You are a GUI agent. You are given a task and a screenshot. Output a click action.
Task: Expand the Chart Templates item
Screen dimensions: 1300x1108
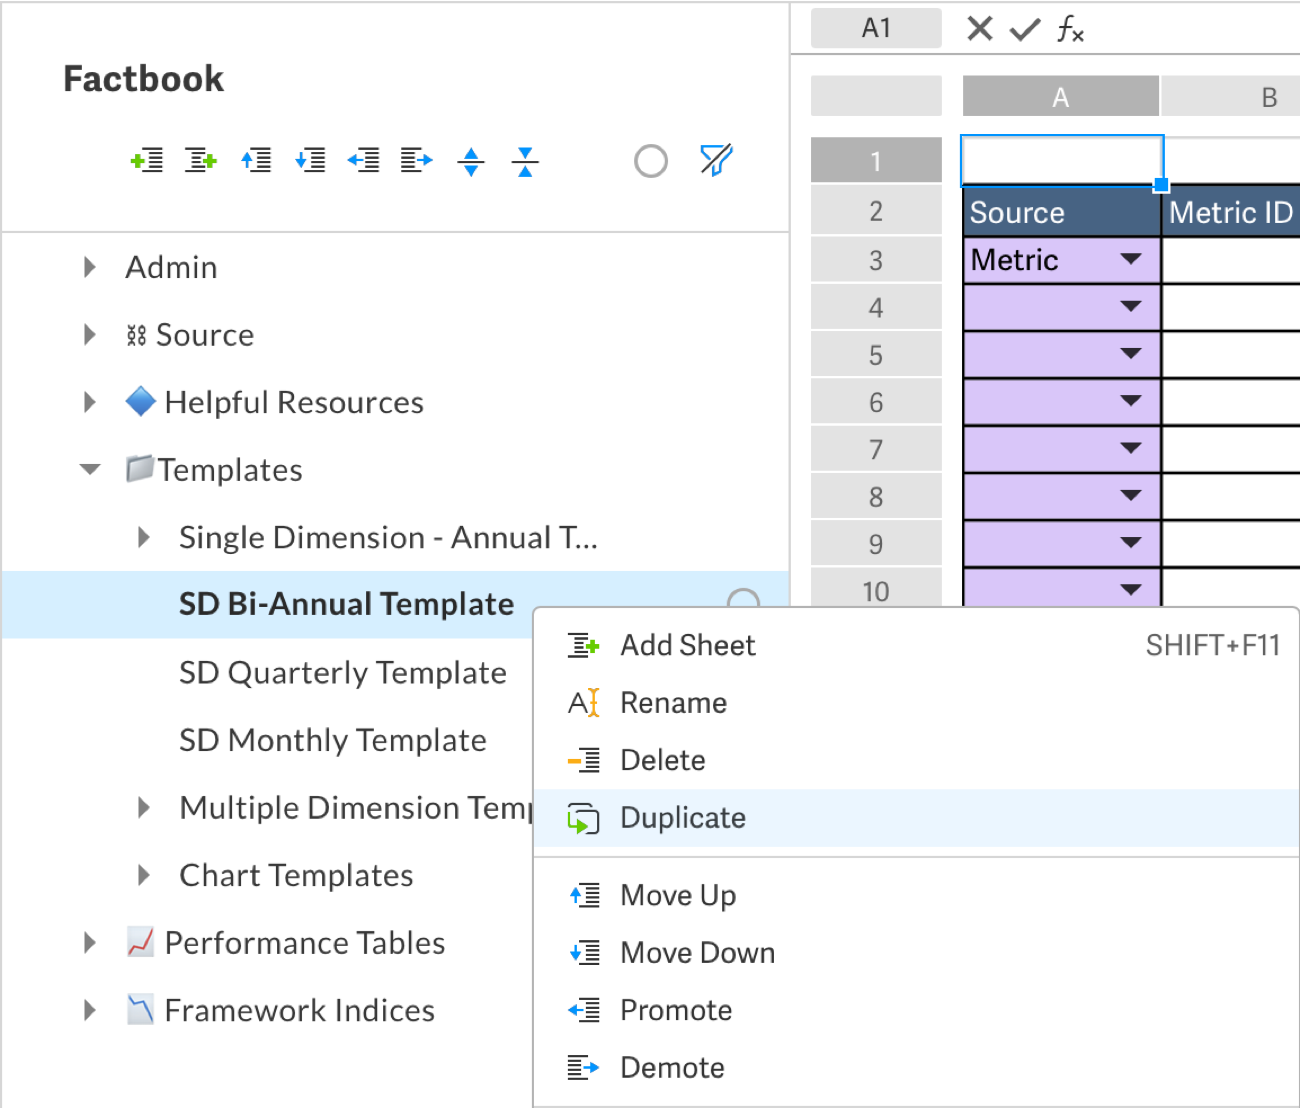click(x=144, y=875)
